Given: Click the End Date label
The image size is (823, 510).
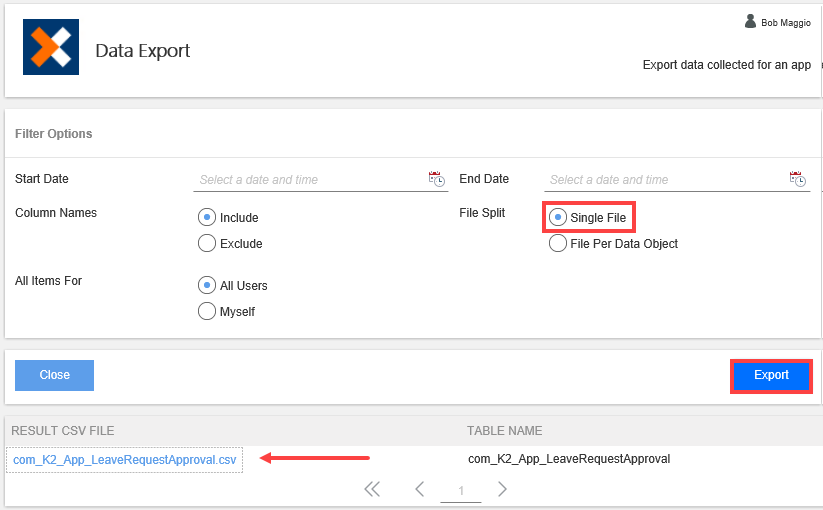Looking at the screenshot, I should click(484, 178).
